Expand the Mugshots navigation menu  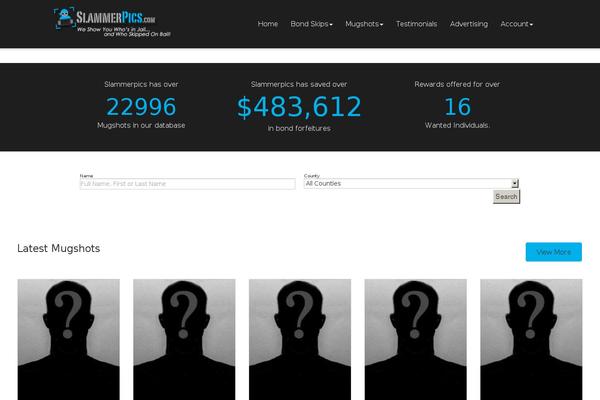(364, 24)
